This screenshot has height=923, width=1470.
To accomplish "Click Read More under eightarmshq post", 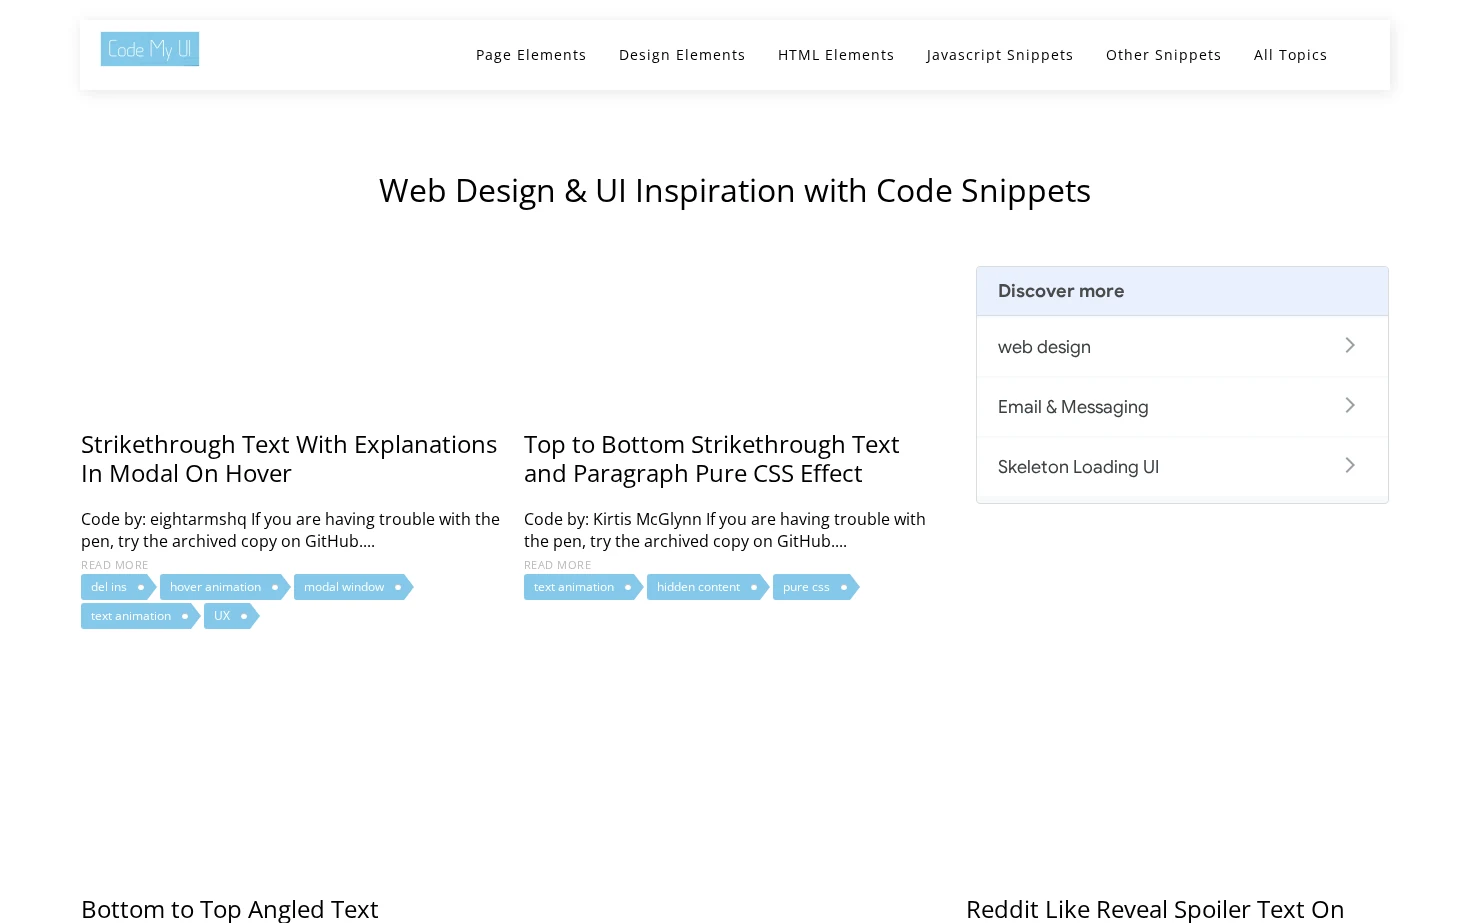I will click(114, 565).
